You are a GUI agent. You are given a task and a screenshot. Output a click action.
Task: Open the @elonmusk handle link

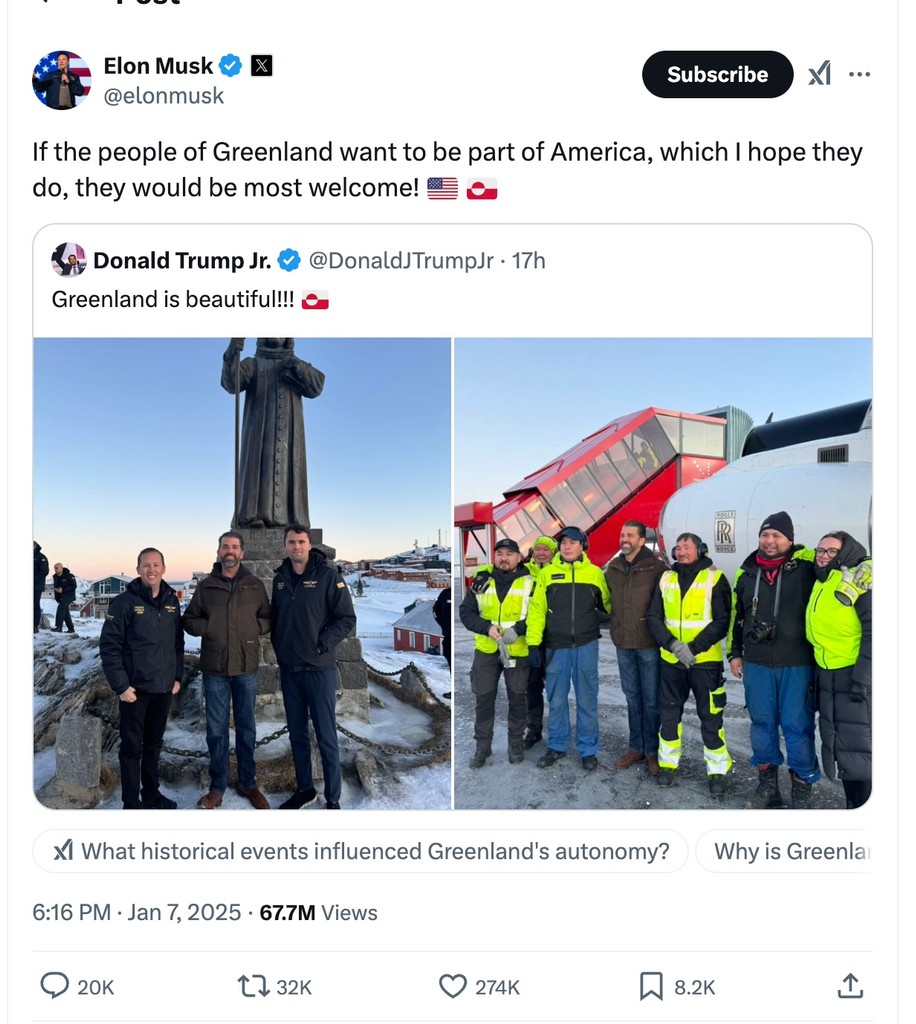[164, 96]
